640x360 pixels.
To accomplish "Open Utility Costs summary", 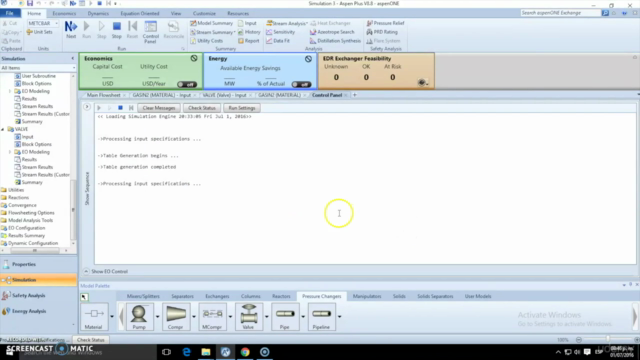I will (x=207, y=41).
